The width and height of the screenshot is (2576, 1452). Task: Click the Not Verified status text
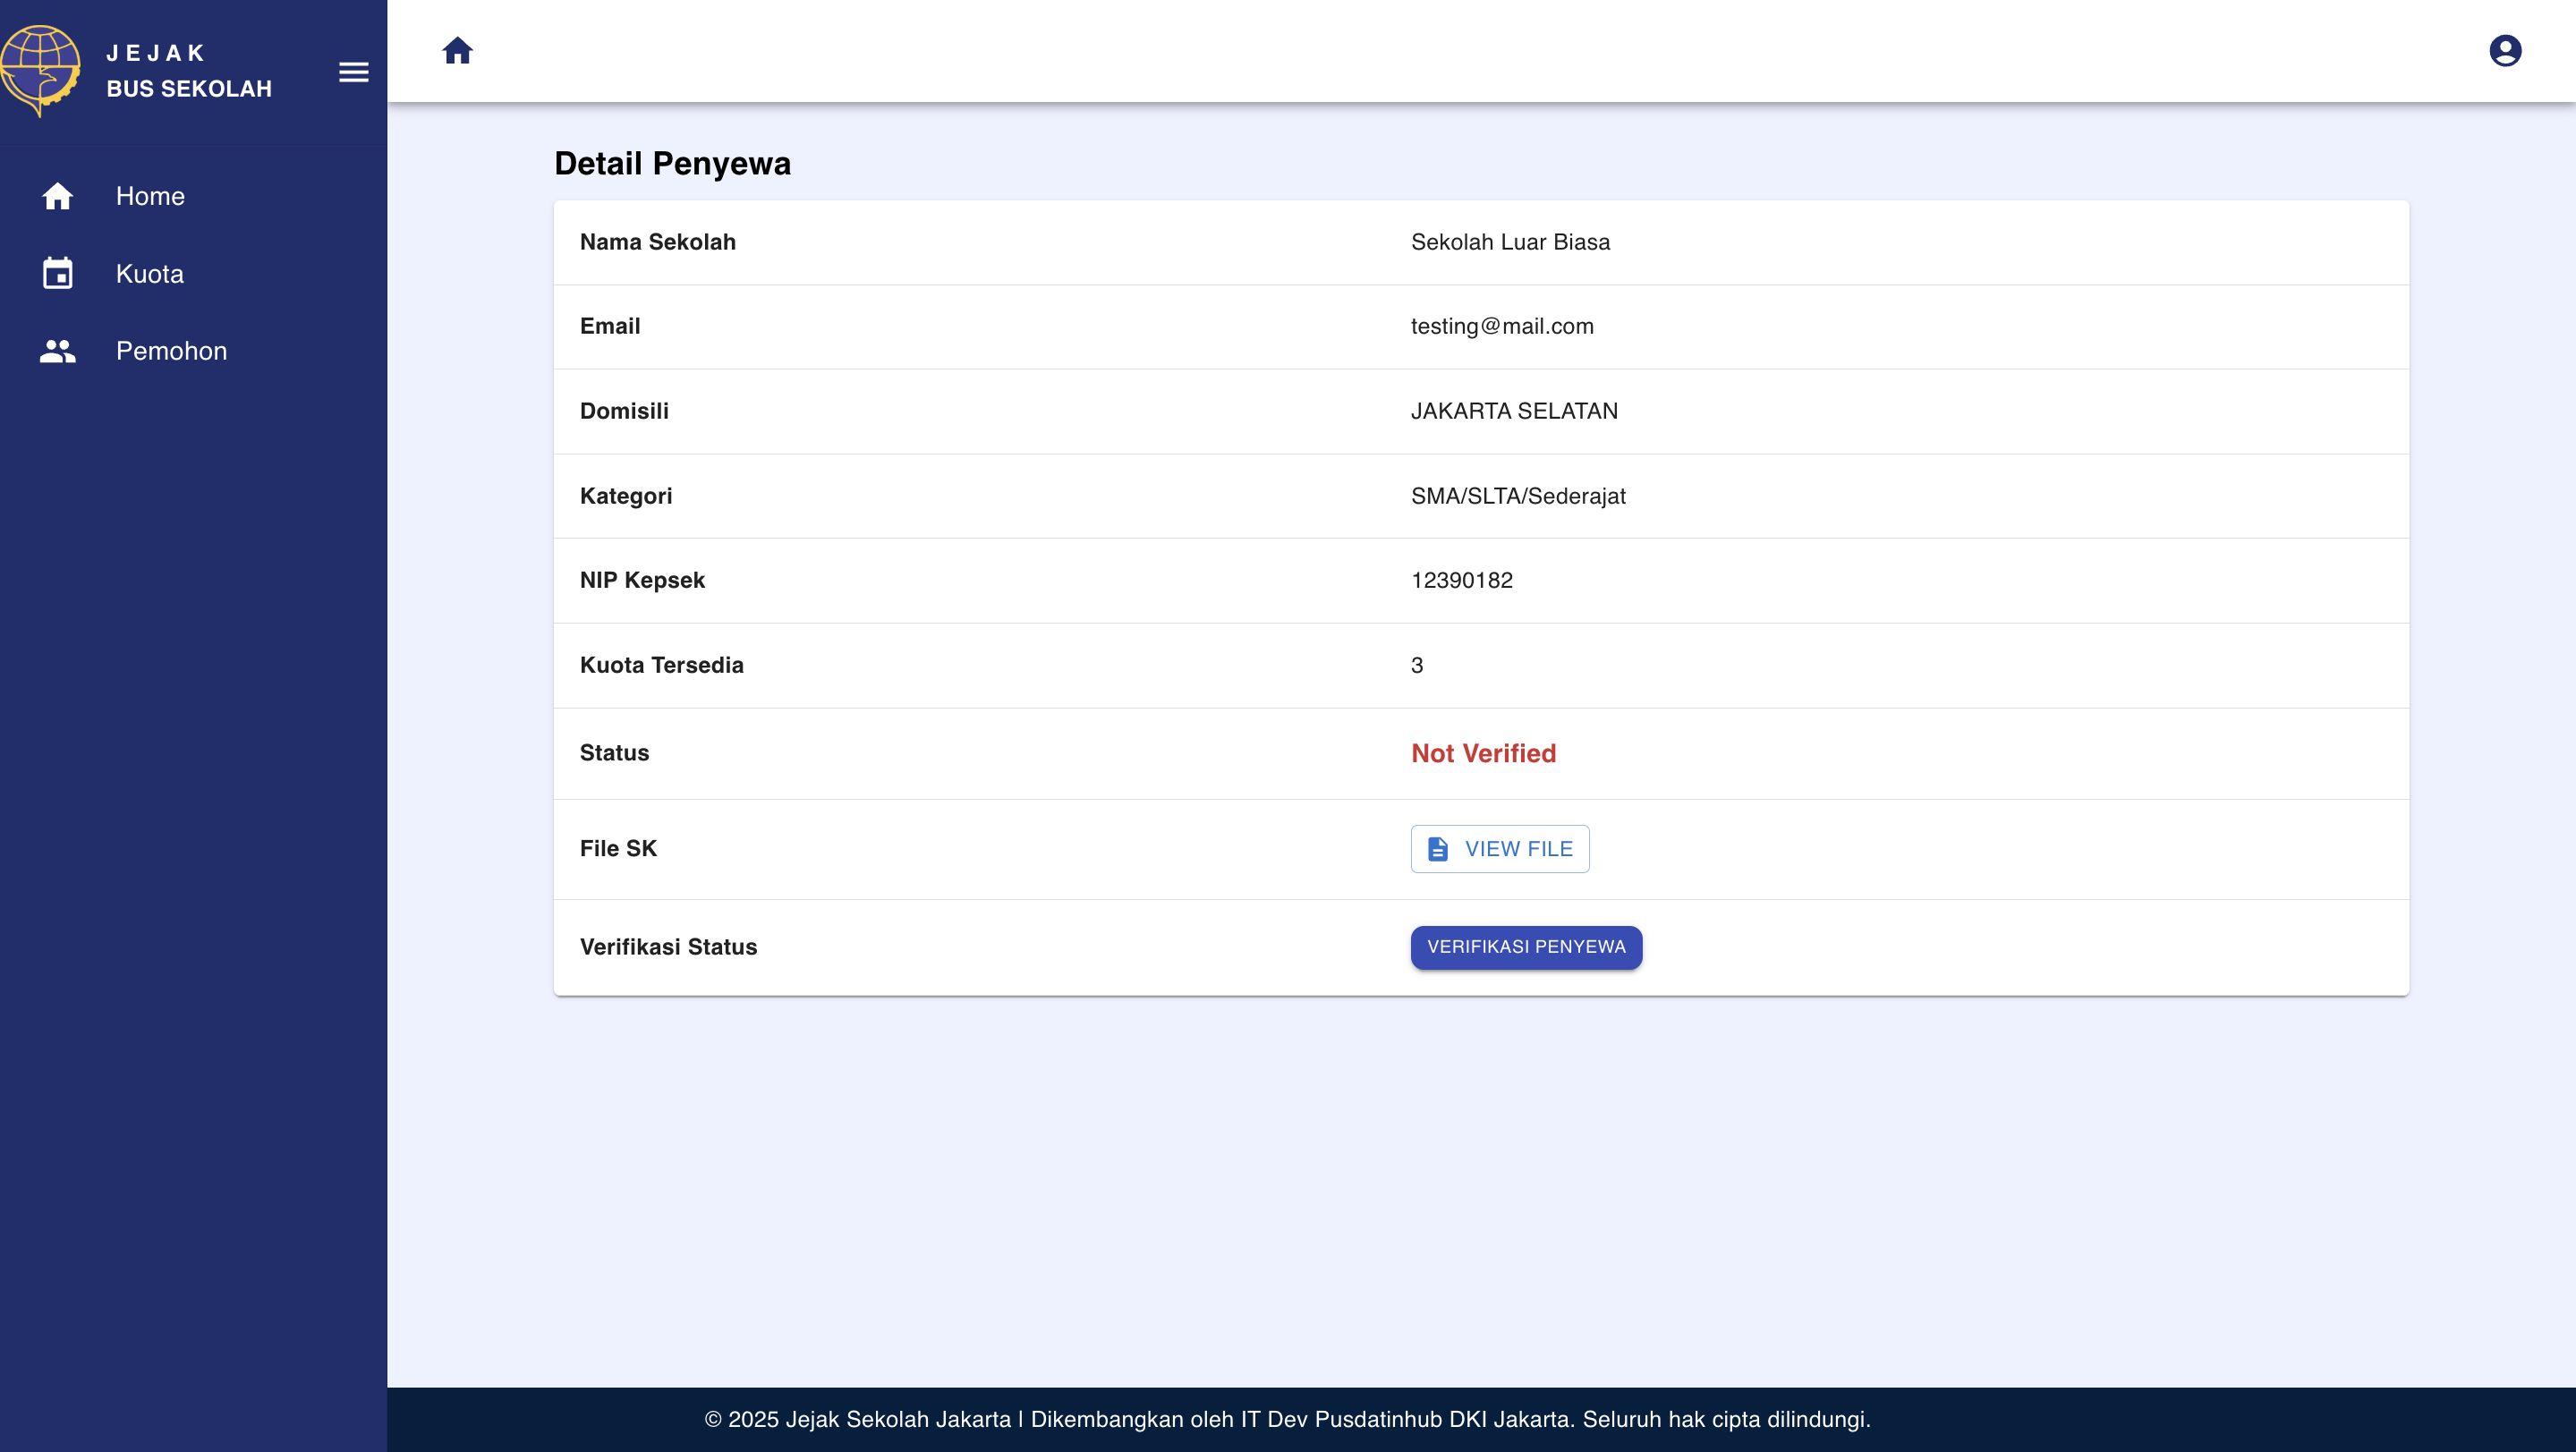[x=1483, y=753]
